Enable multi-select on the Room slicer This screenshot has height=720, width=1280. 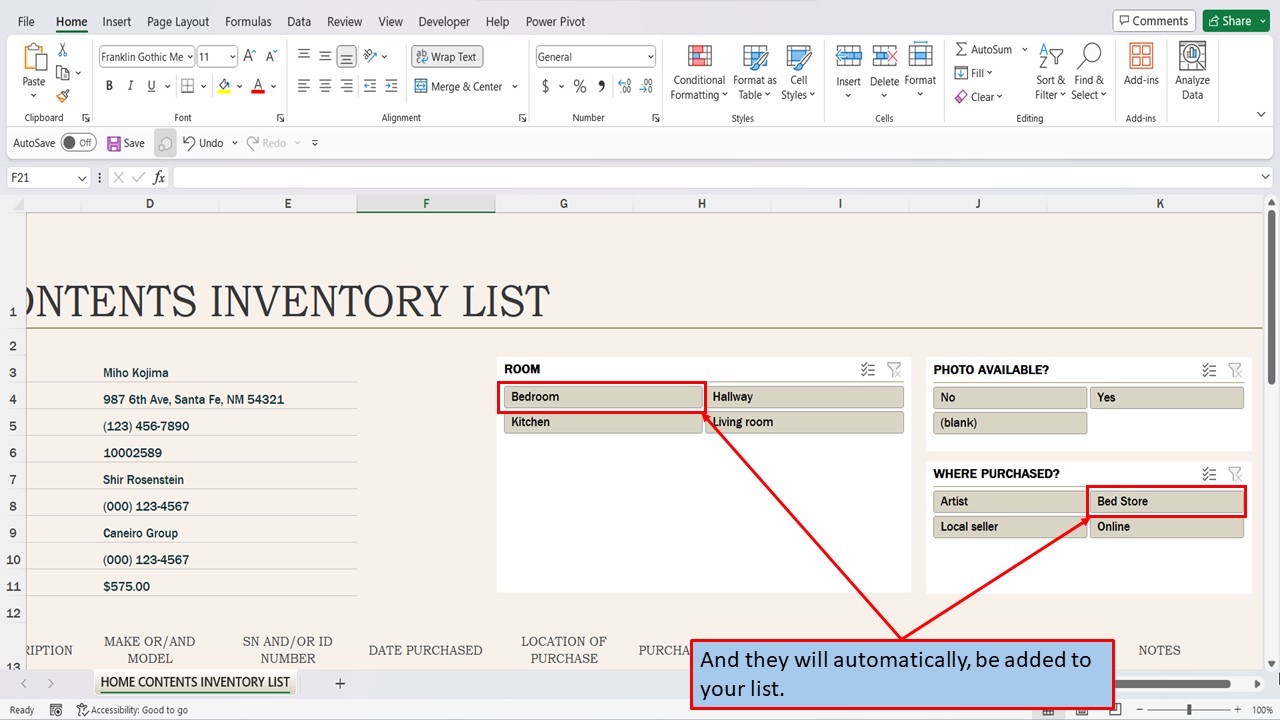coord(867,369)
